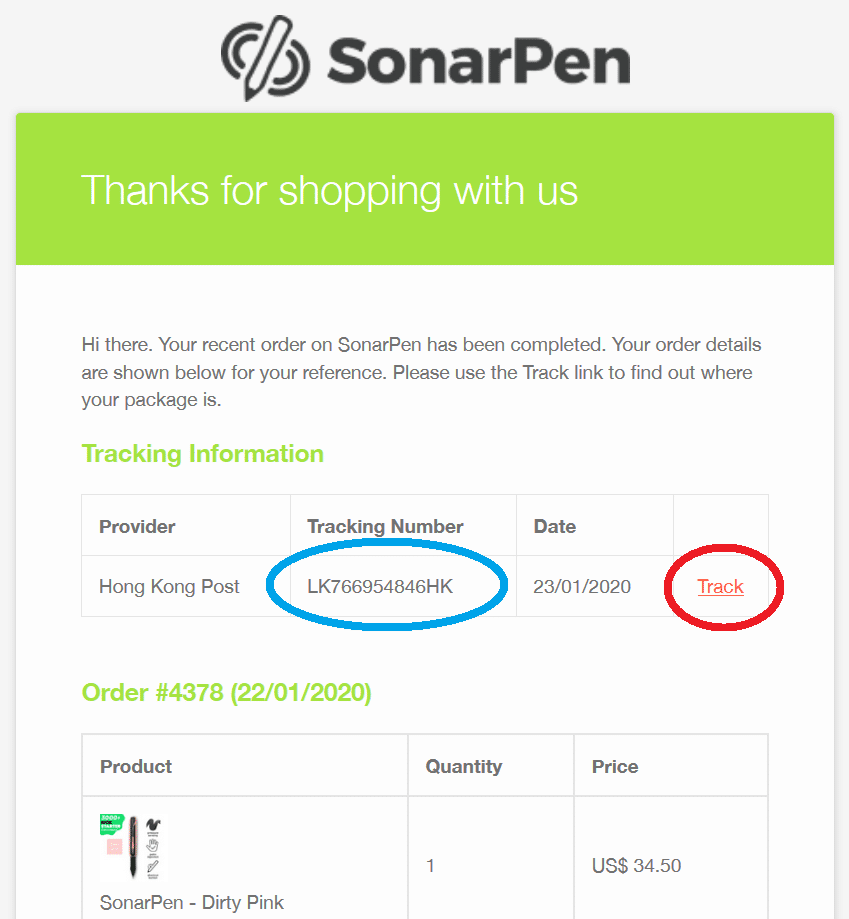Click the Thanks for shopping with us banner
The image size is (849, 919).
[329, 190]
